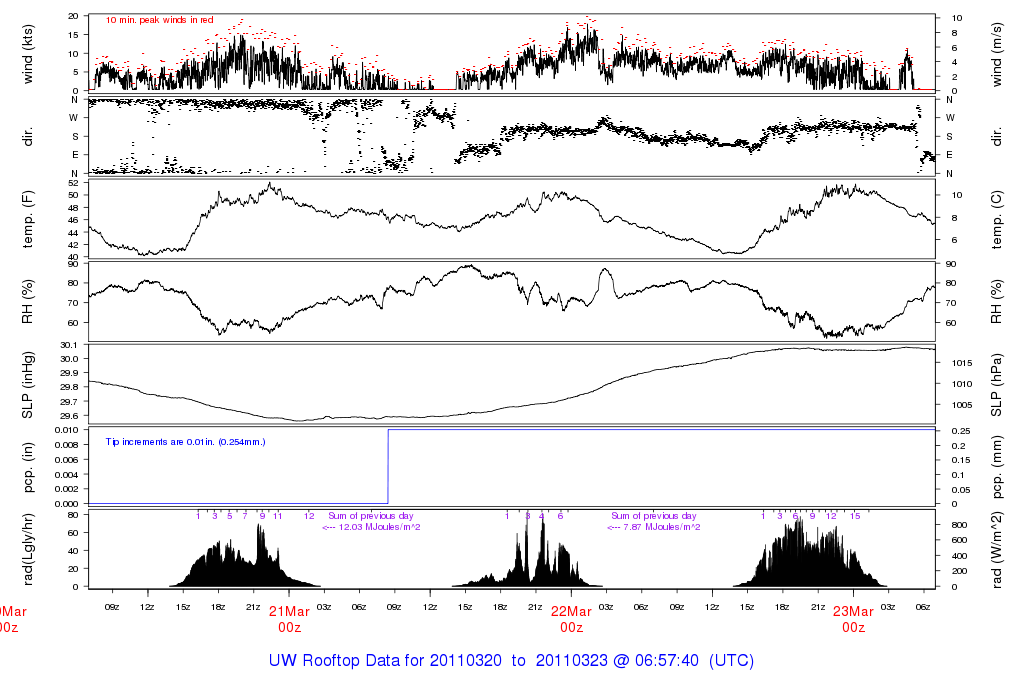This screenshot has width=1024, height=700.
Task: Click the right 'wind (m/s)' axis label
Action: point(997,54)
